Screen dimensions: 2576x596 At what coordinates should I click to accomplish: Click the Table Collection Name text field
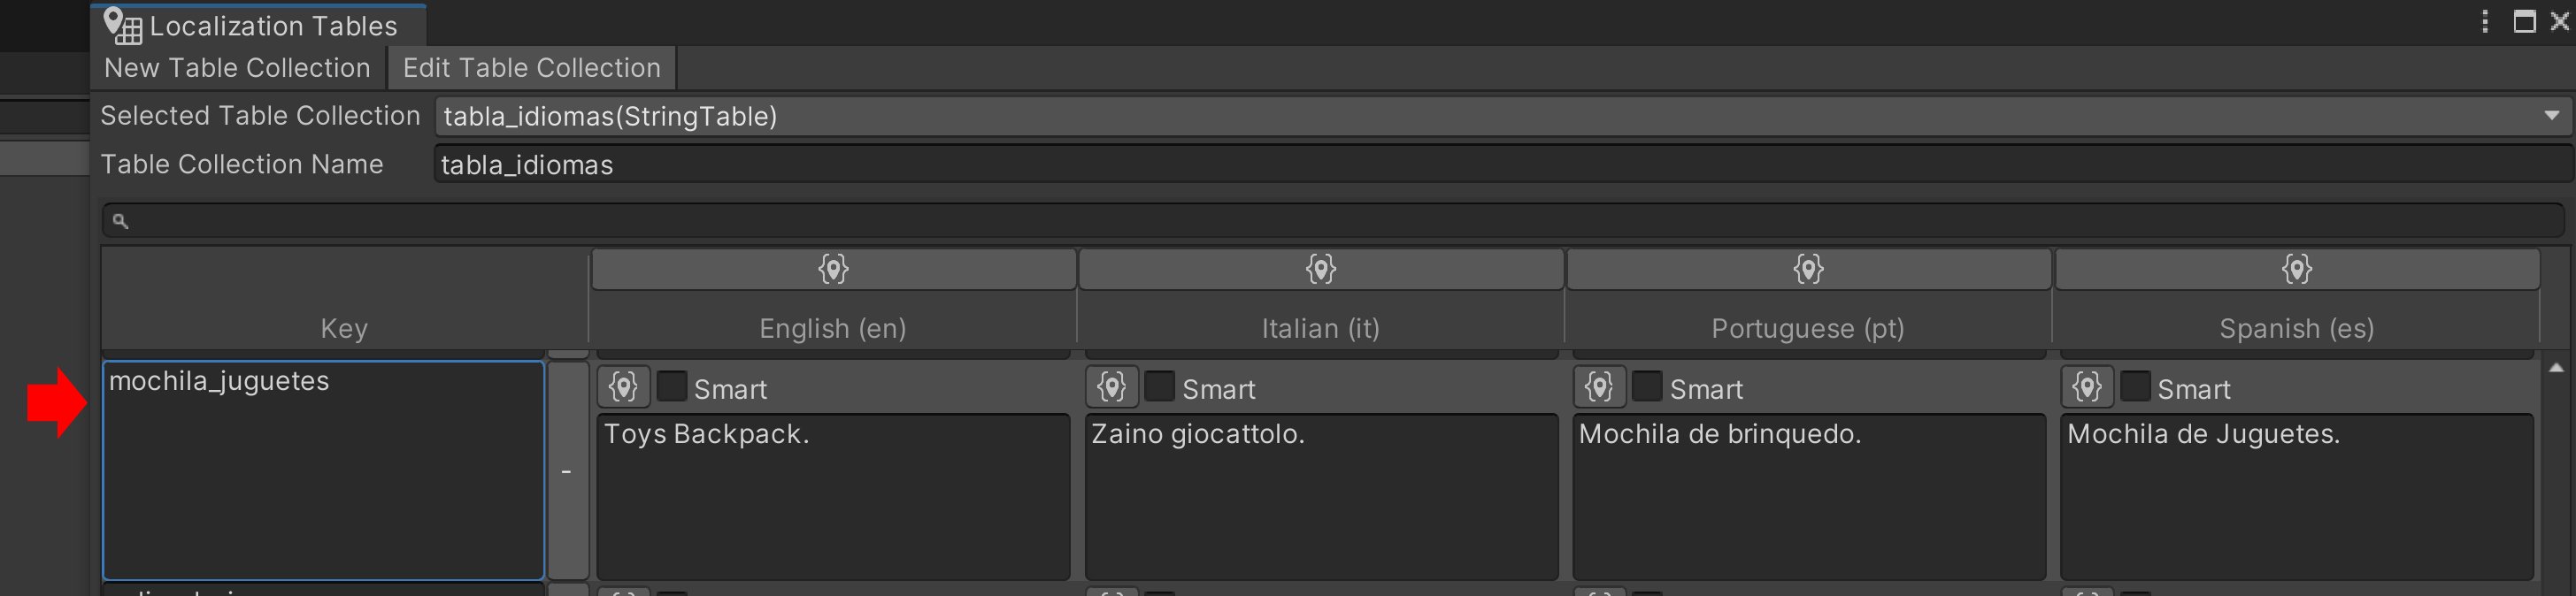coord(1500,165)
